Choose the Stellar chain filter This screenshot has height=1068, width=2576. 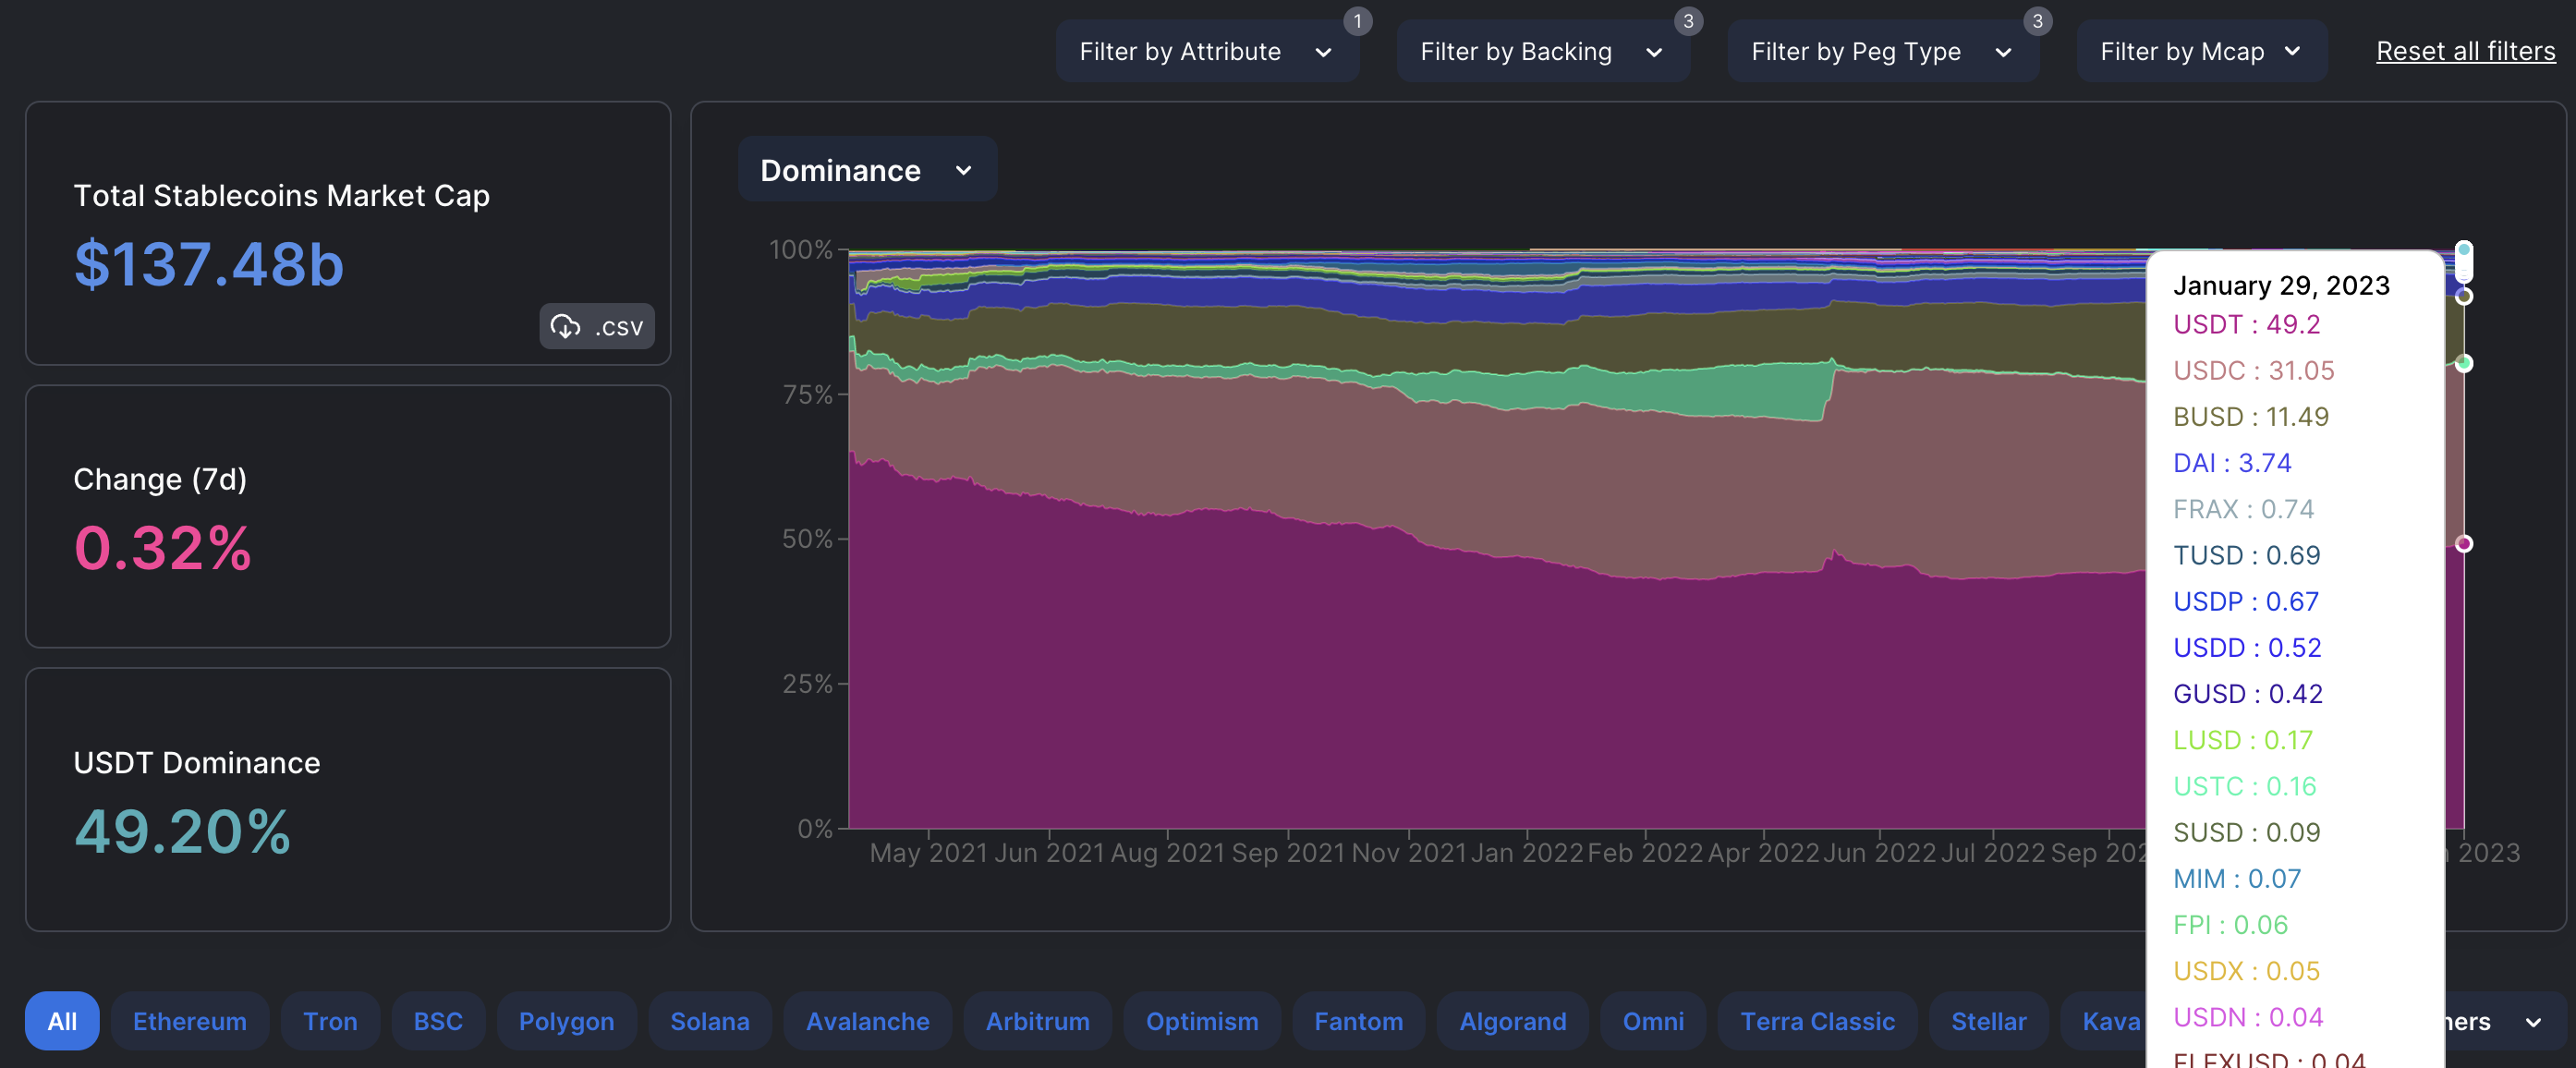1989,1021
